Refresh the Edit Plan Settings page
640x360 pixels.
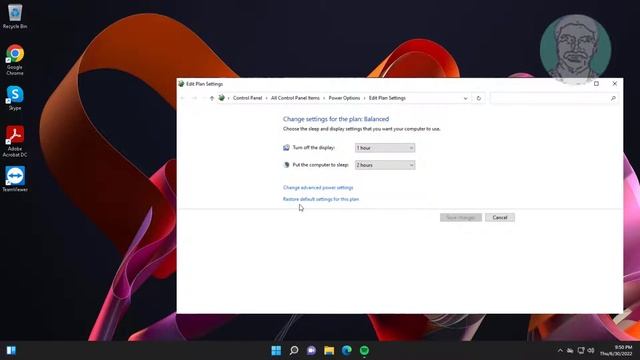[479, 98]
